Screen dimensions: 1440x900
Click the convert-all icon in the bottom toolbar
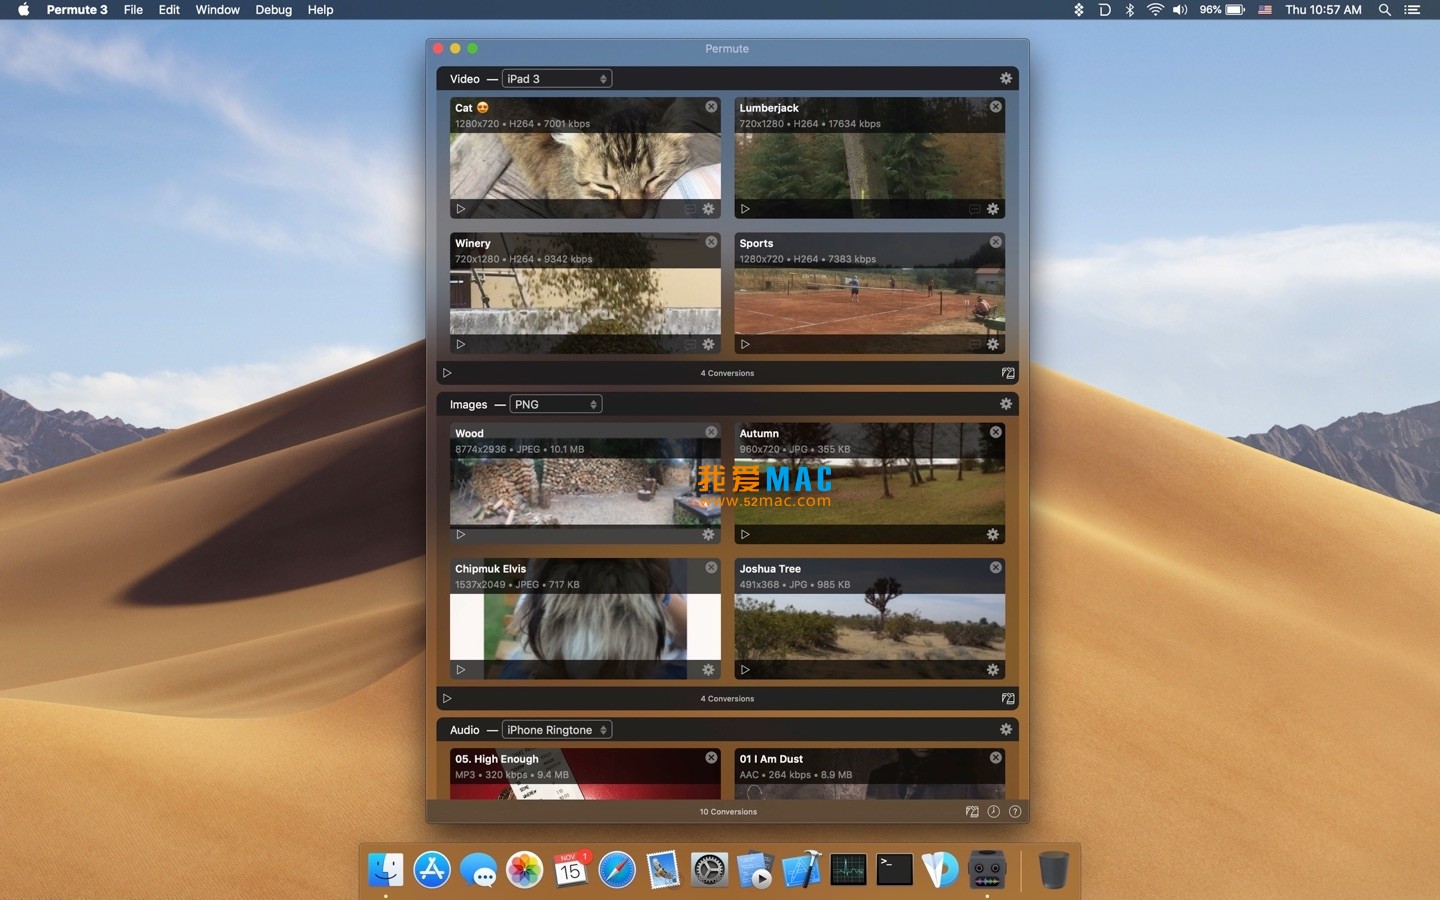coord(971,812)
